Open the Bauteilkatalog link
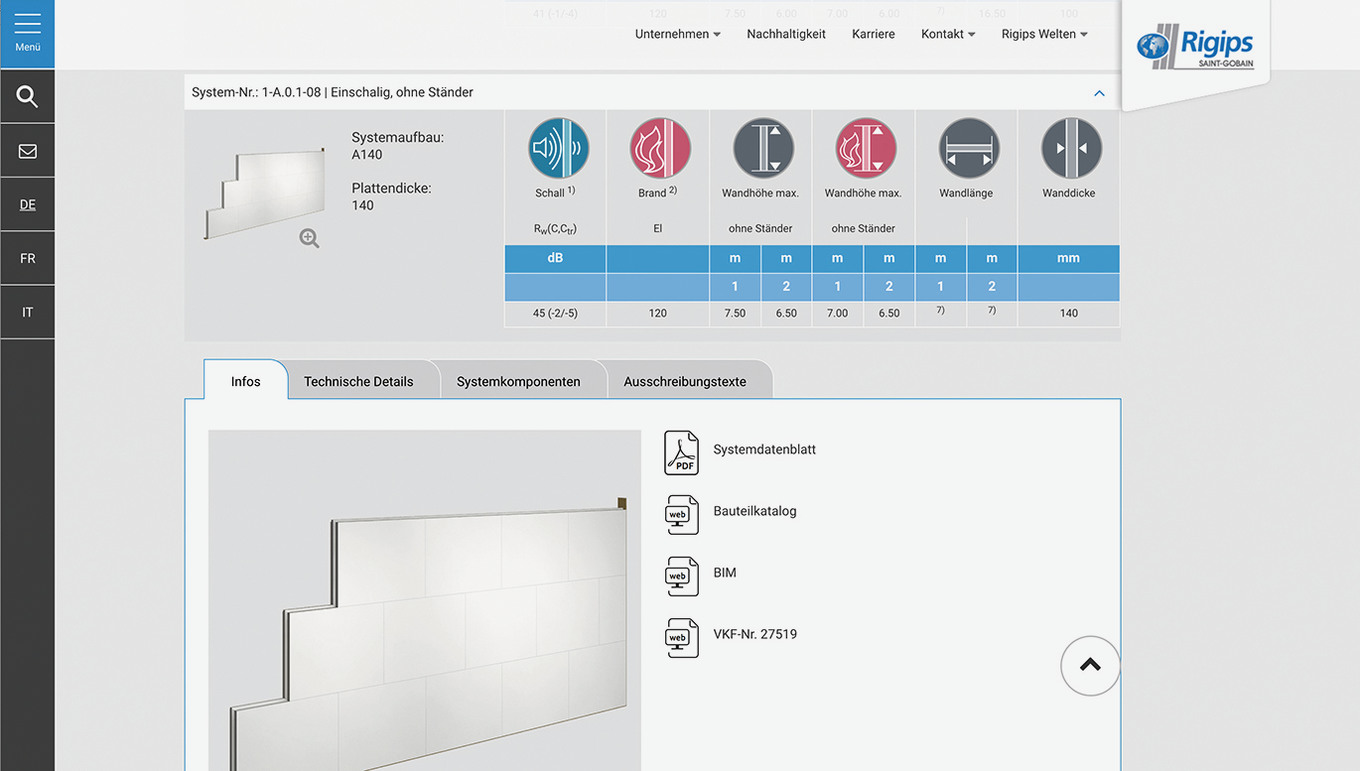Viewport: 1360px width, 771px height. 754,511
